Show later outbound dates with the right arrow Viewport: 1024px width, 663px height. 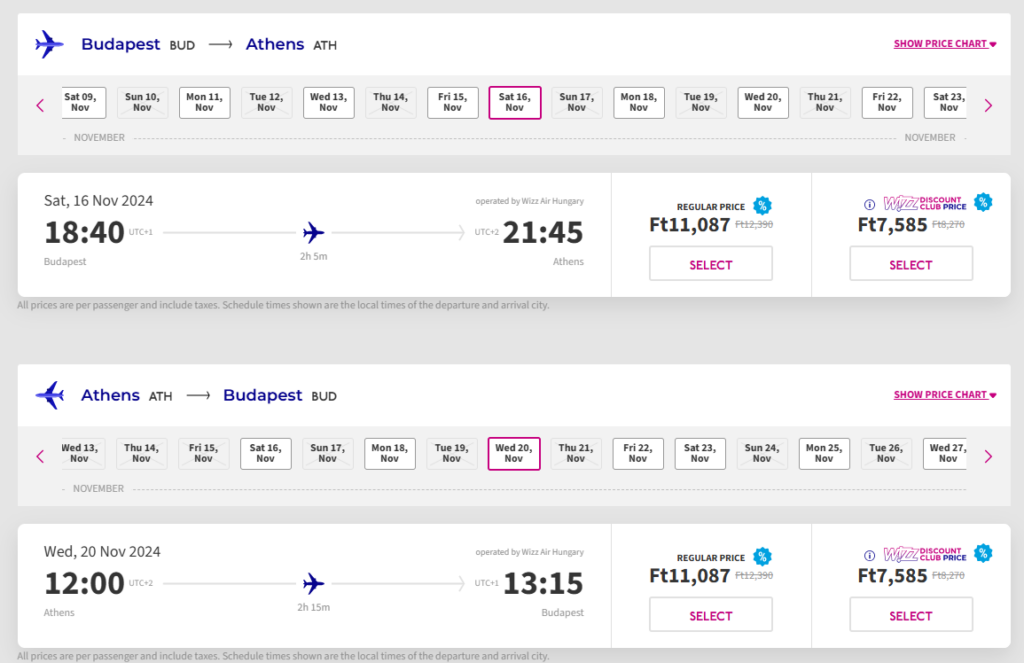point(988,105)
